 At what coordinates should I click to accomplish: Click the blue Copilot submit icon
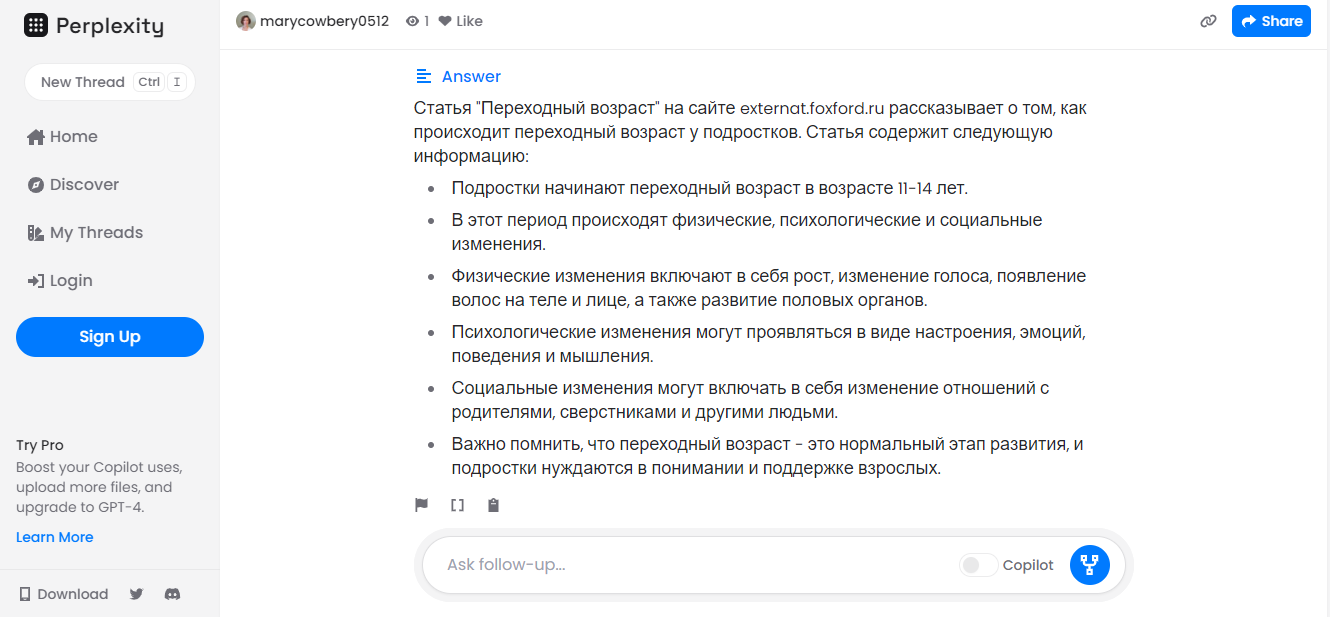click(1089, 565)
